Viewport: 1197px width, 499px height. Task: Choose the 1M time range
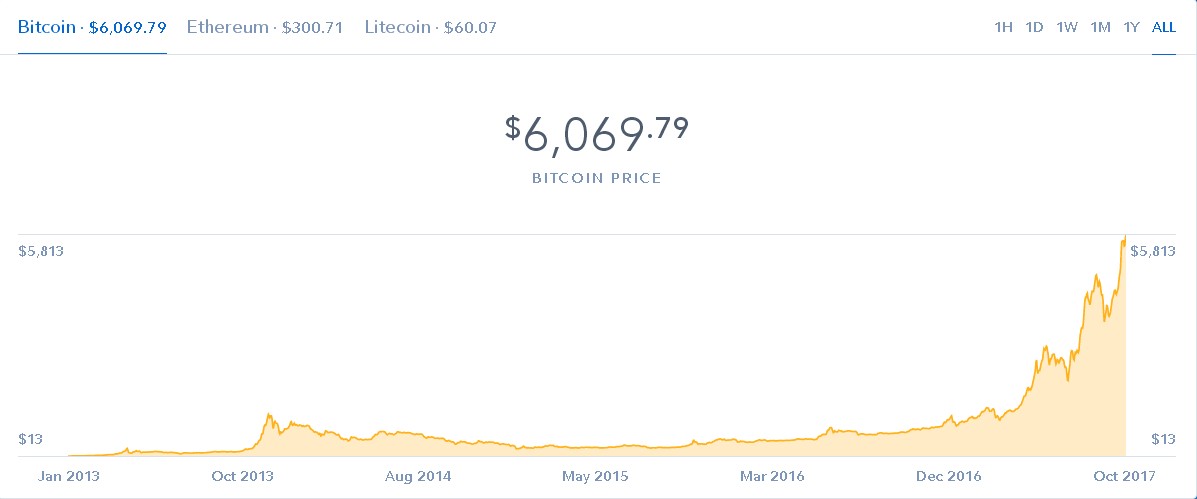(x=1100, y=28)
